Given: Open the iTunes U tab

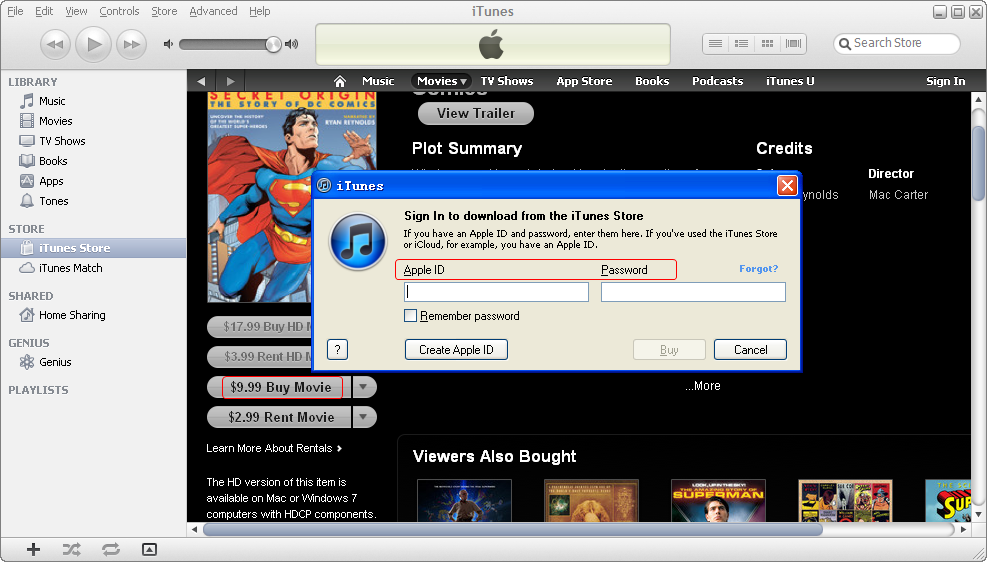Looking at the screenshot, I should (x=790, y=81).
